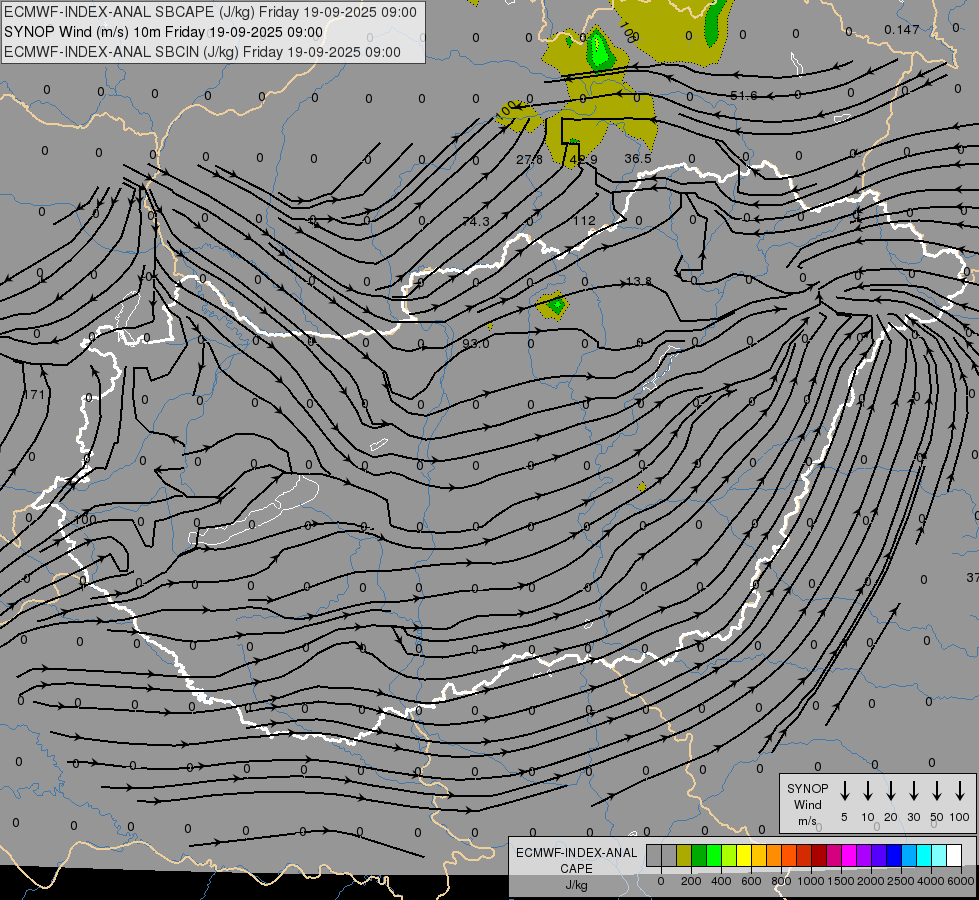Select the olive CAPE legend swatch
The image size is (979, 900).
pos(684,855)
